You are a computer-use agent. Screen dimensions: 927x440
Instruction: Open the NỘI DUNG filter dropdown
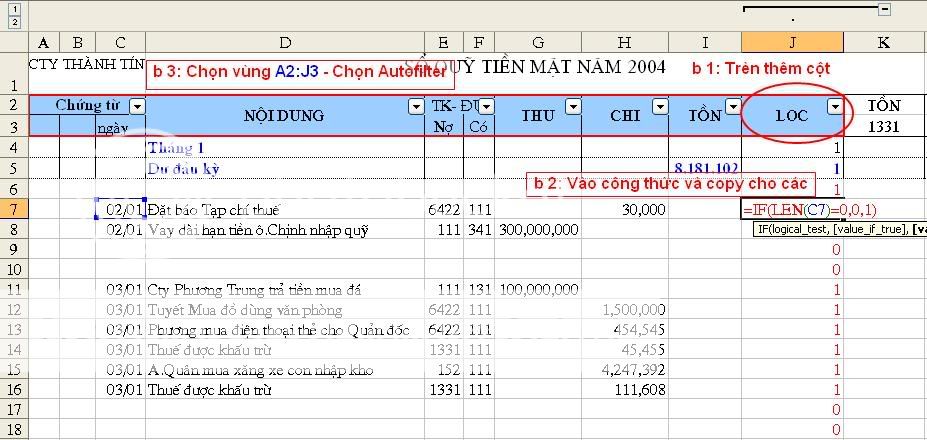(x=415, y=106)
